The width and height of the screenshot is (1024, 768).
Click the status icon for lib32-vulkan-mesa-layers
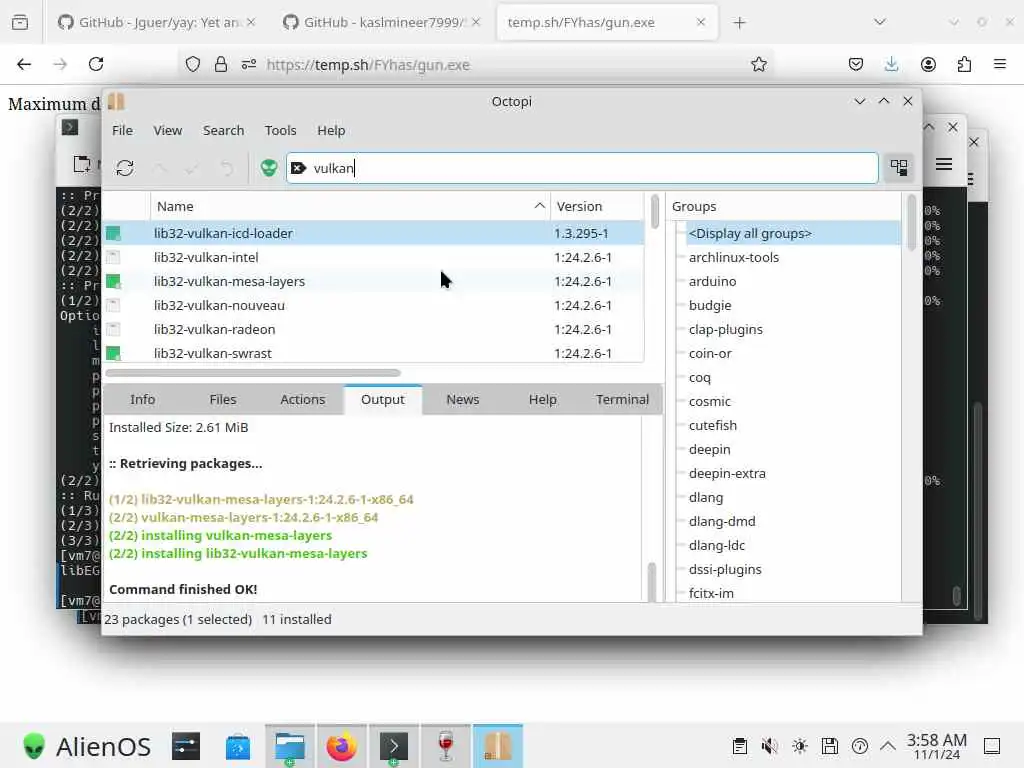(x=114, y=281)
